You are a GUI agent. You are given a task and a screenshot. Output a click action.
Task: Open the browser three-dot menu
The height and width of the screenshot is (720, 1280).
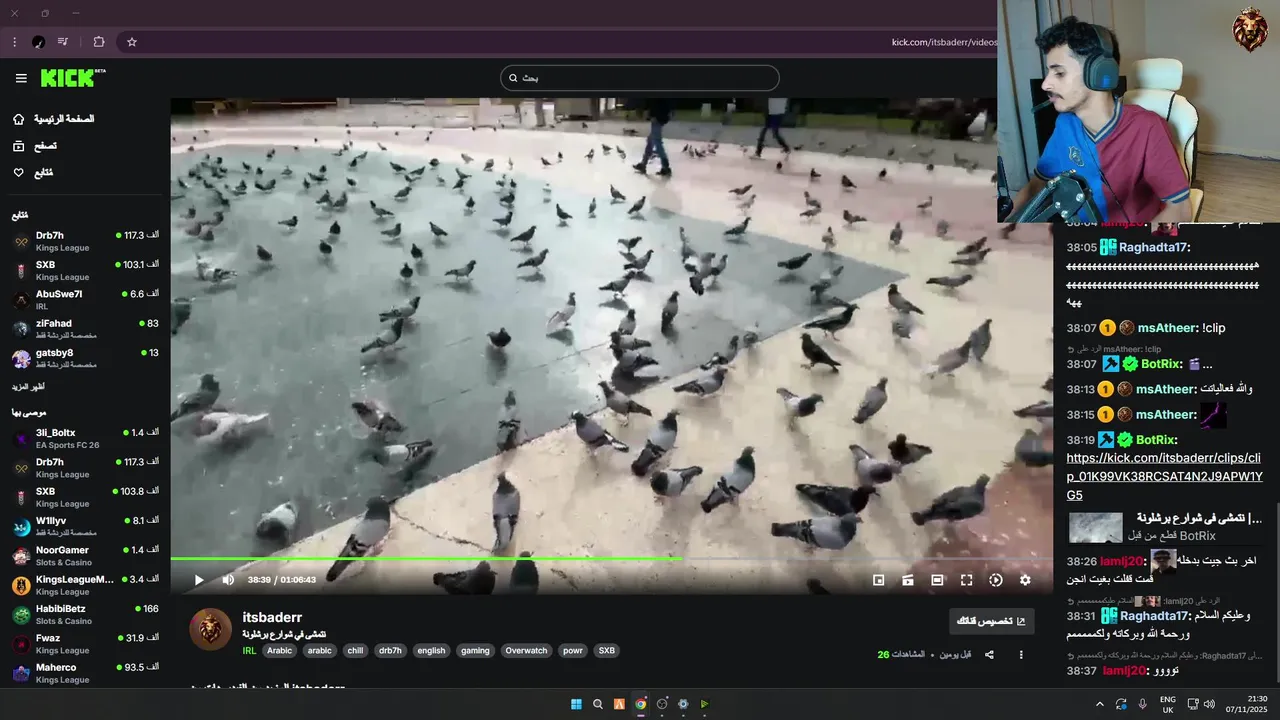pyautogui.click(x=14, y=42)
